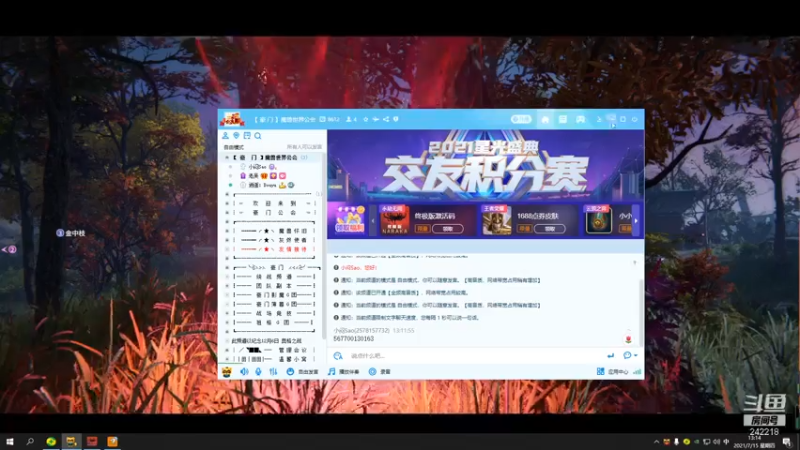Screen dimensions: 800x450
Task: Collapse the 【豪门】魔兽世界公会 root channel
Action: [x=227, y=158]
